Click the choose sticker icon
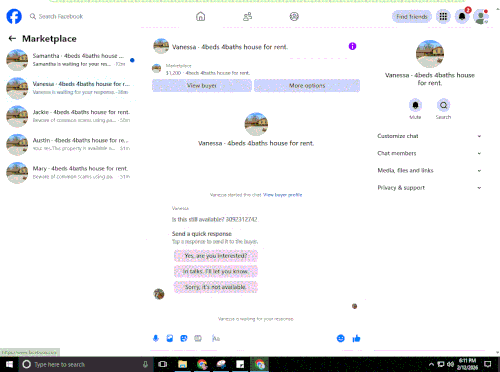The width and height of the screenshot is (500, 372). 184,339
